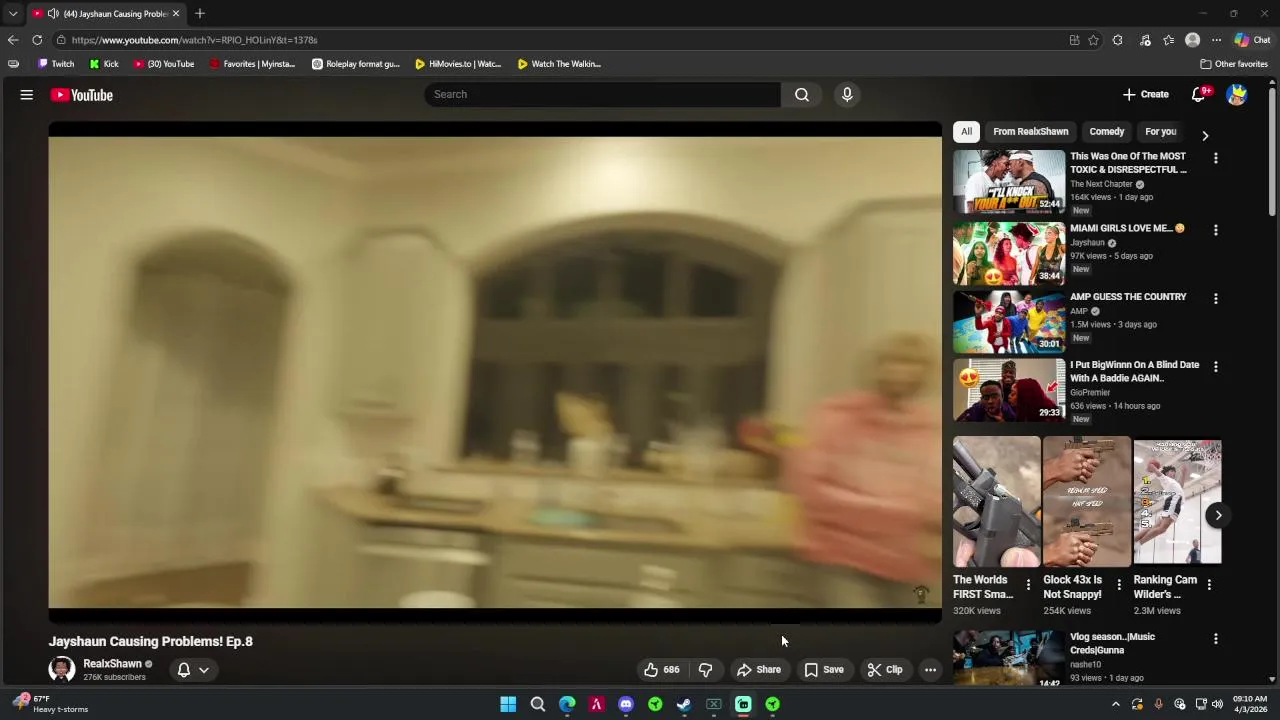Open a new browser tab

pyautogui.click(x=200, y=13)
